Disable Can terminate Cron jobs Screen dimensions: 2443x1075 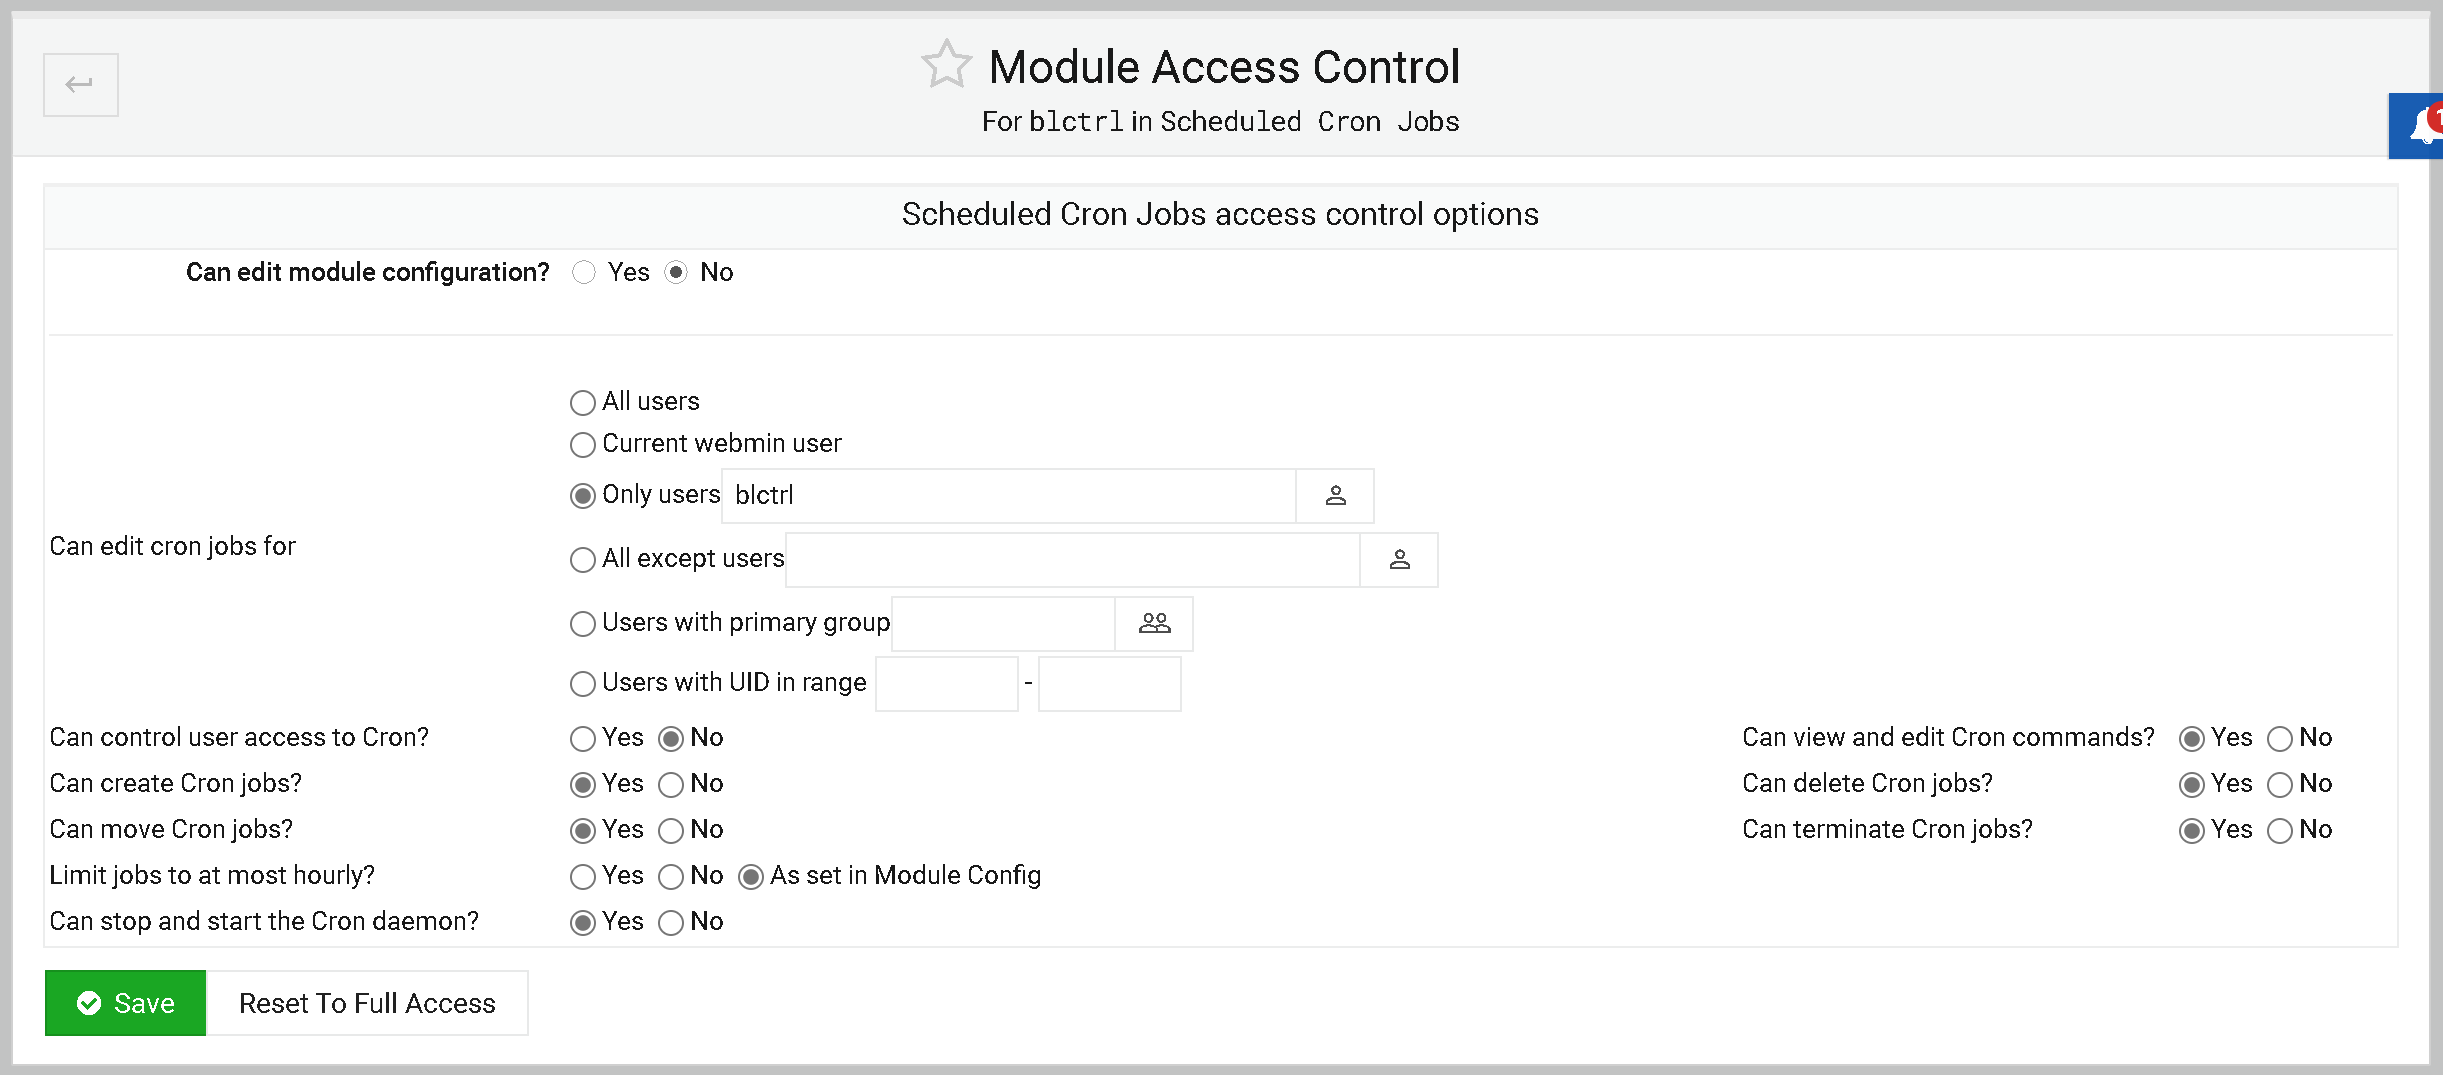2280,830
